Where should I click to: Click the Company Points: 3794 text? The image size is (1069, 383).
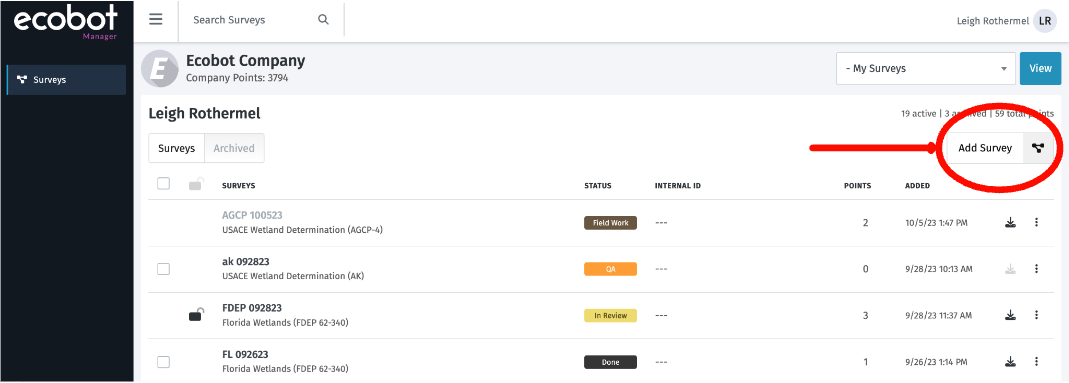pyautogui.click(x=237, y=78)
